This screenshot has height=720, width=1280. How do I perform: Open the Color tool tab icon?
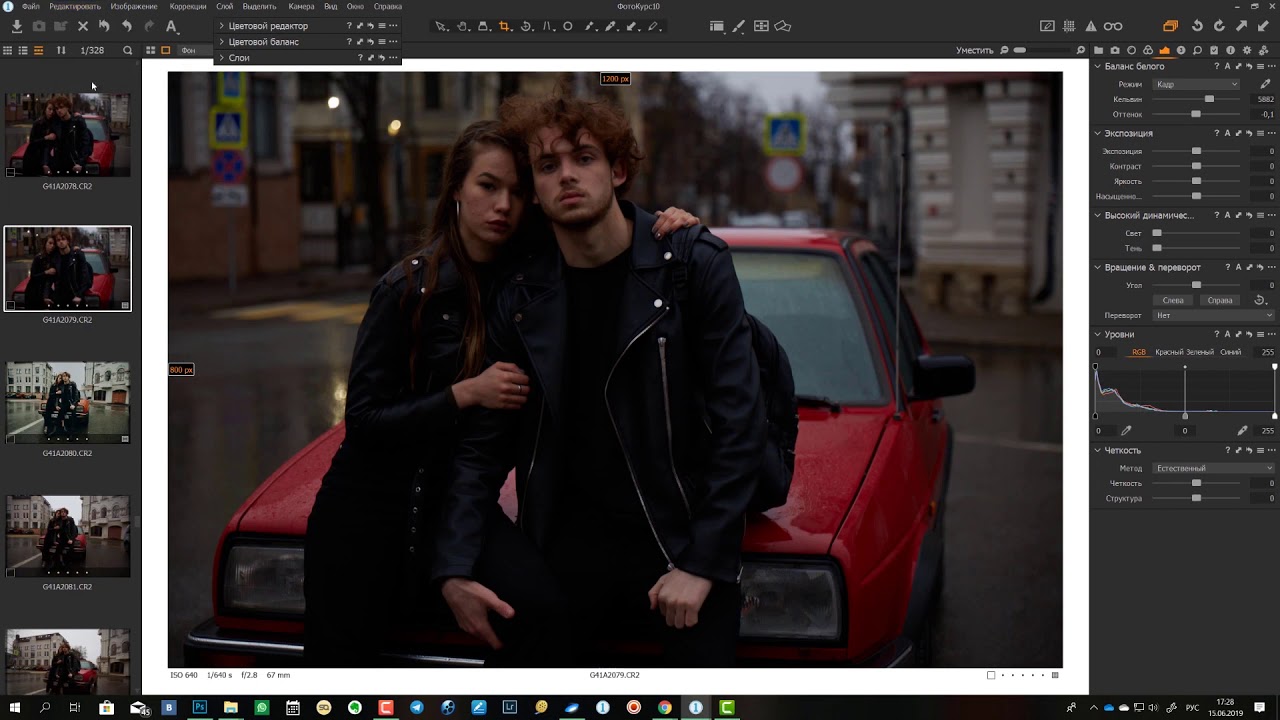coord(1148,50)
